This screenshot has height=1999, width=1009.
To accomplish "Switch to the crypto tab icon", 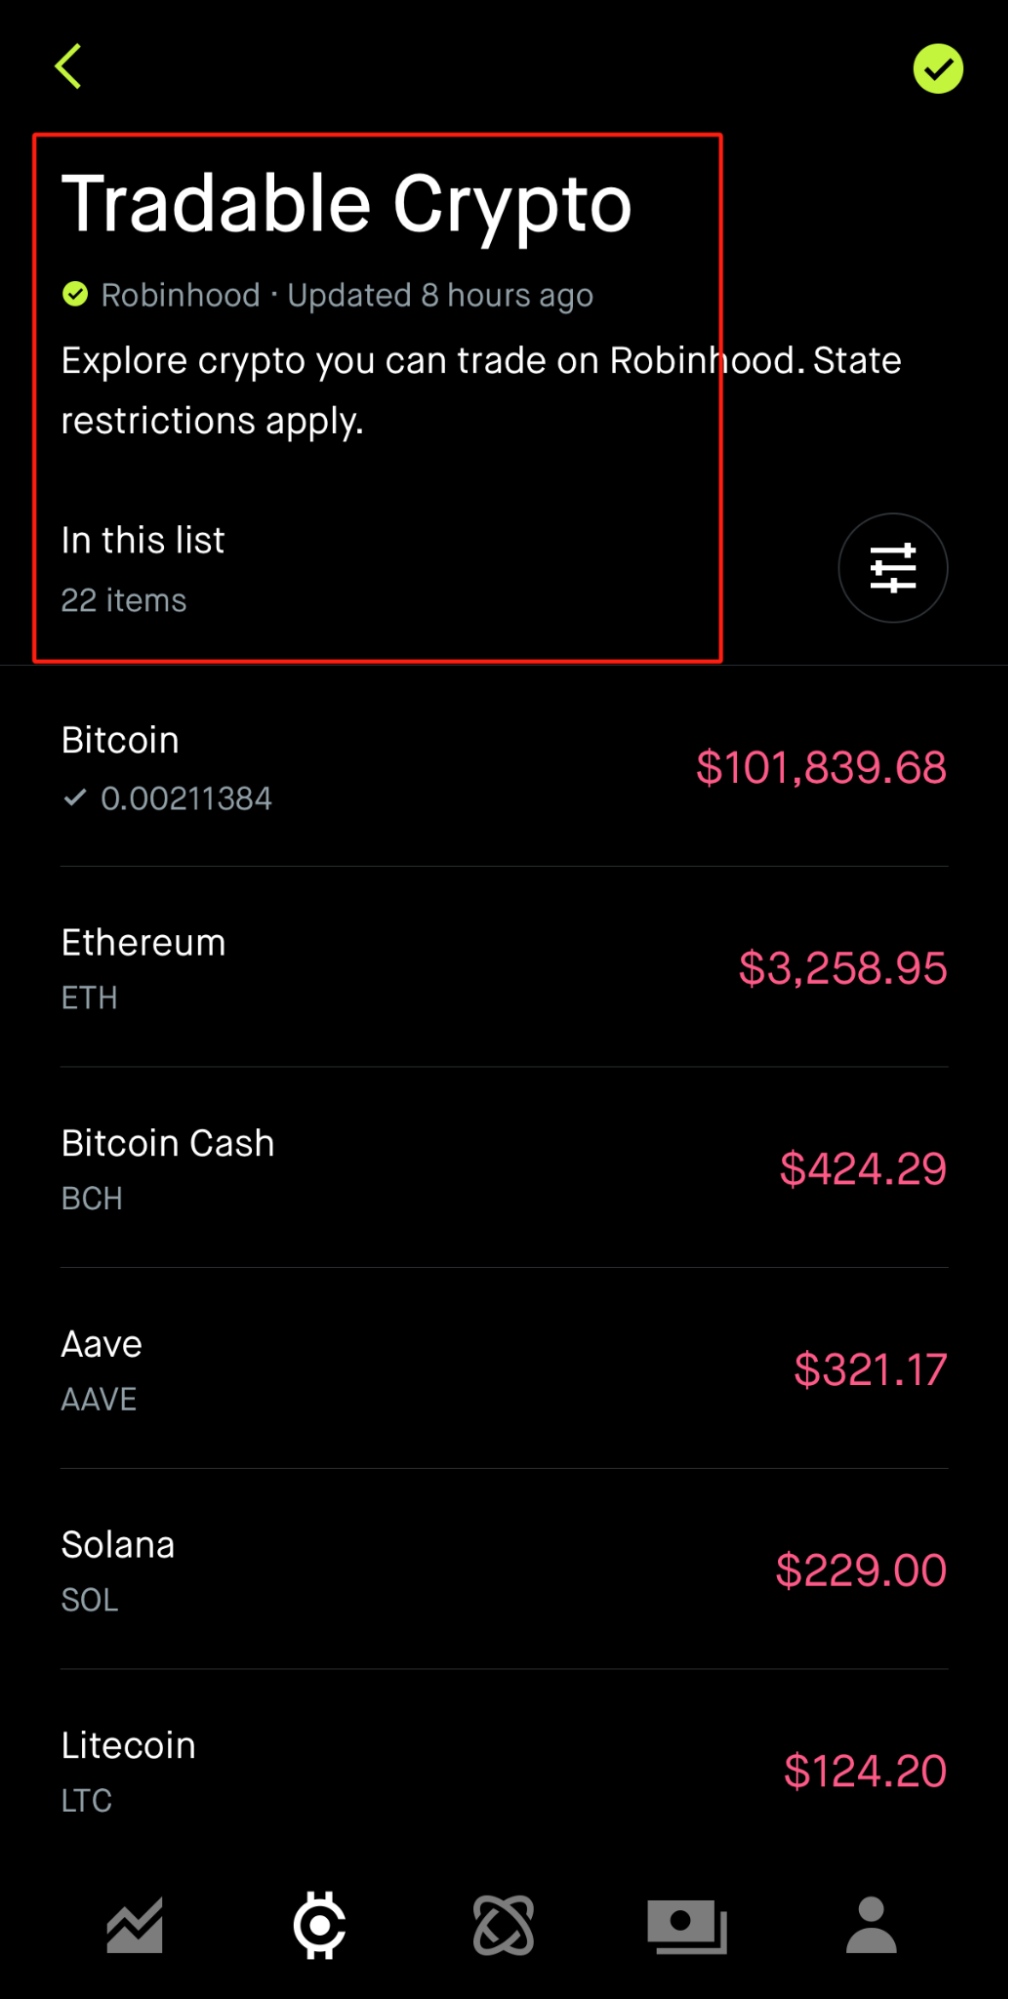I will click(x=319, y=1925).
